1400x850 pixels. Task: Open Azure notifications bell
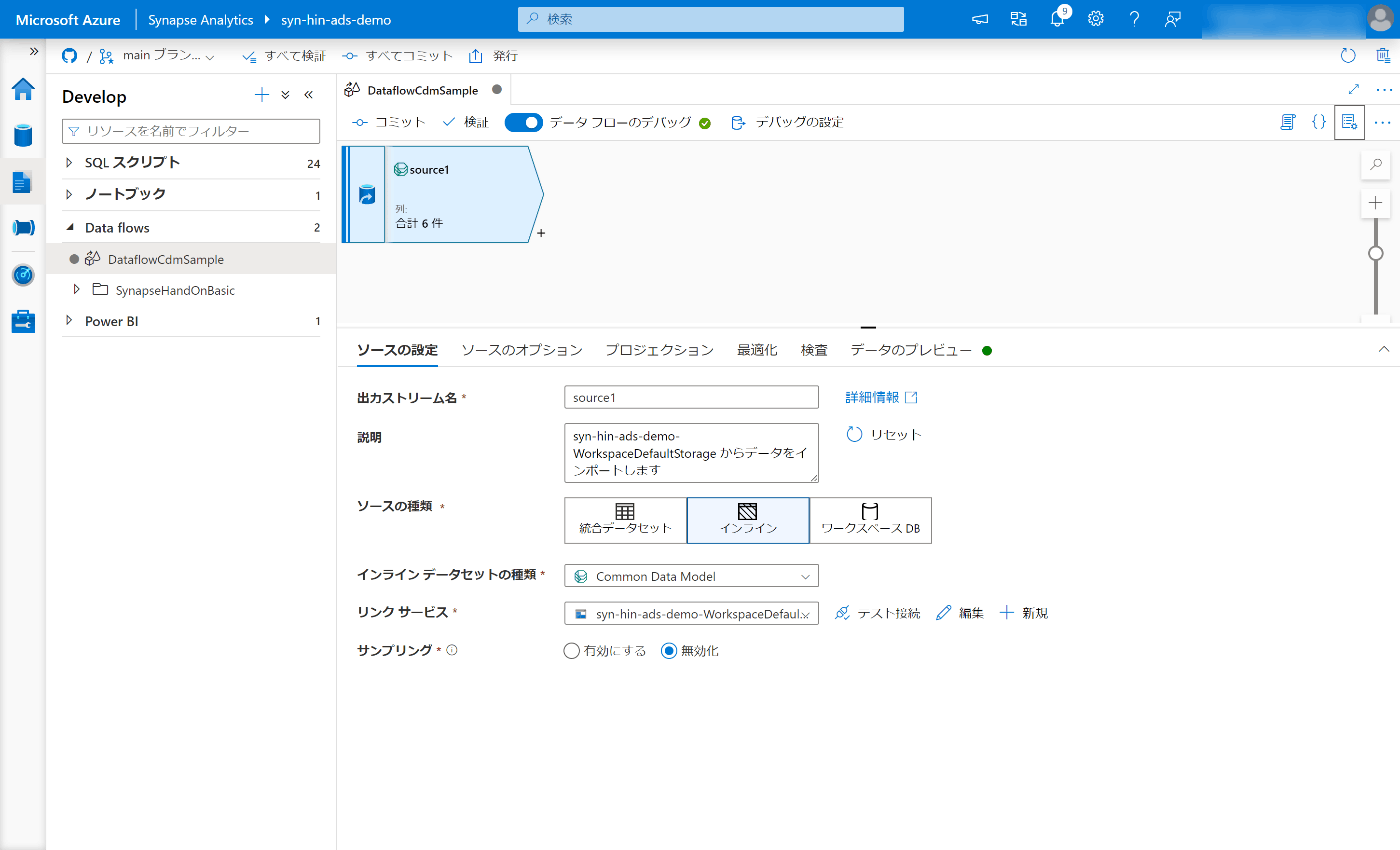click(1058, 19)
